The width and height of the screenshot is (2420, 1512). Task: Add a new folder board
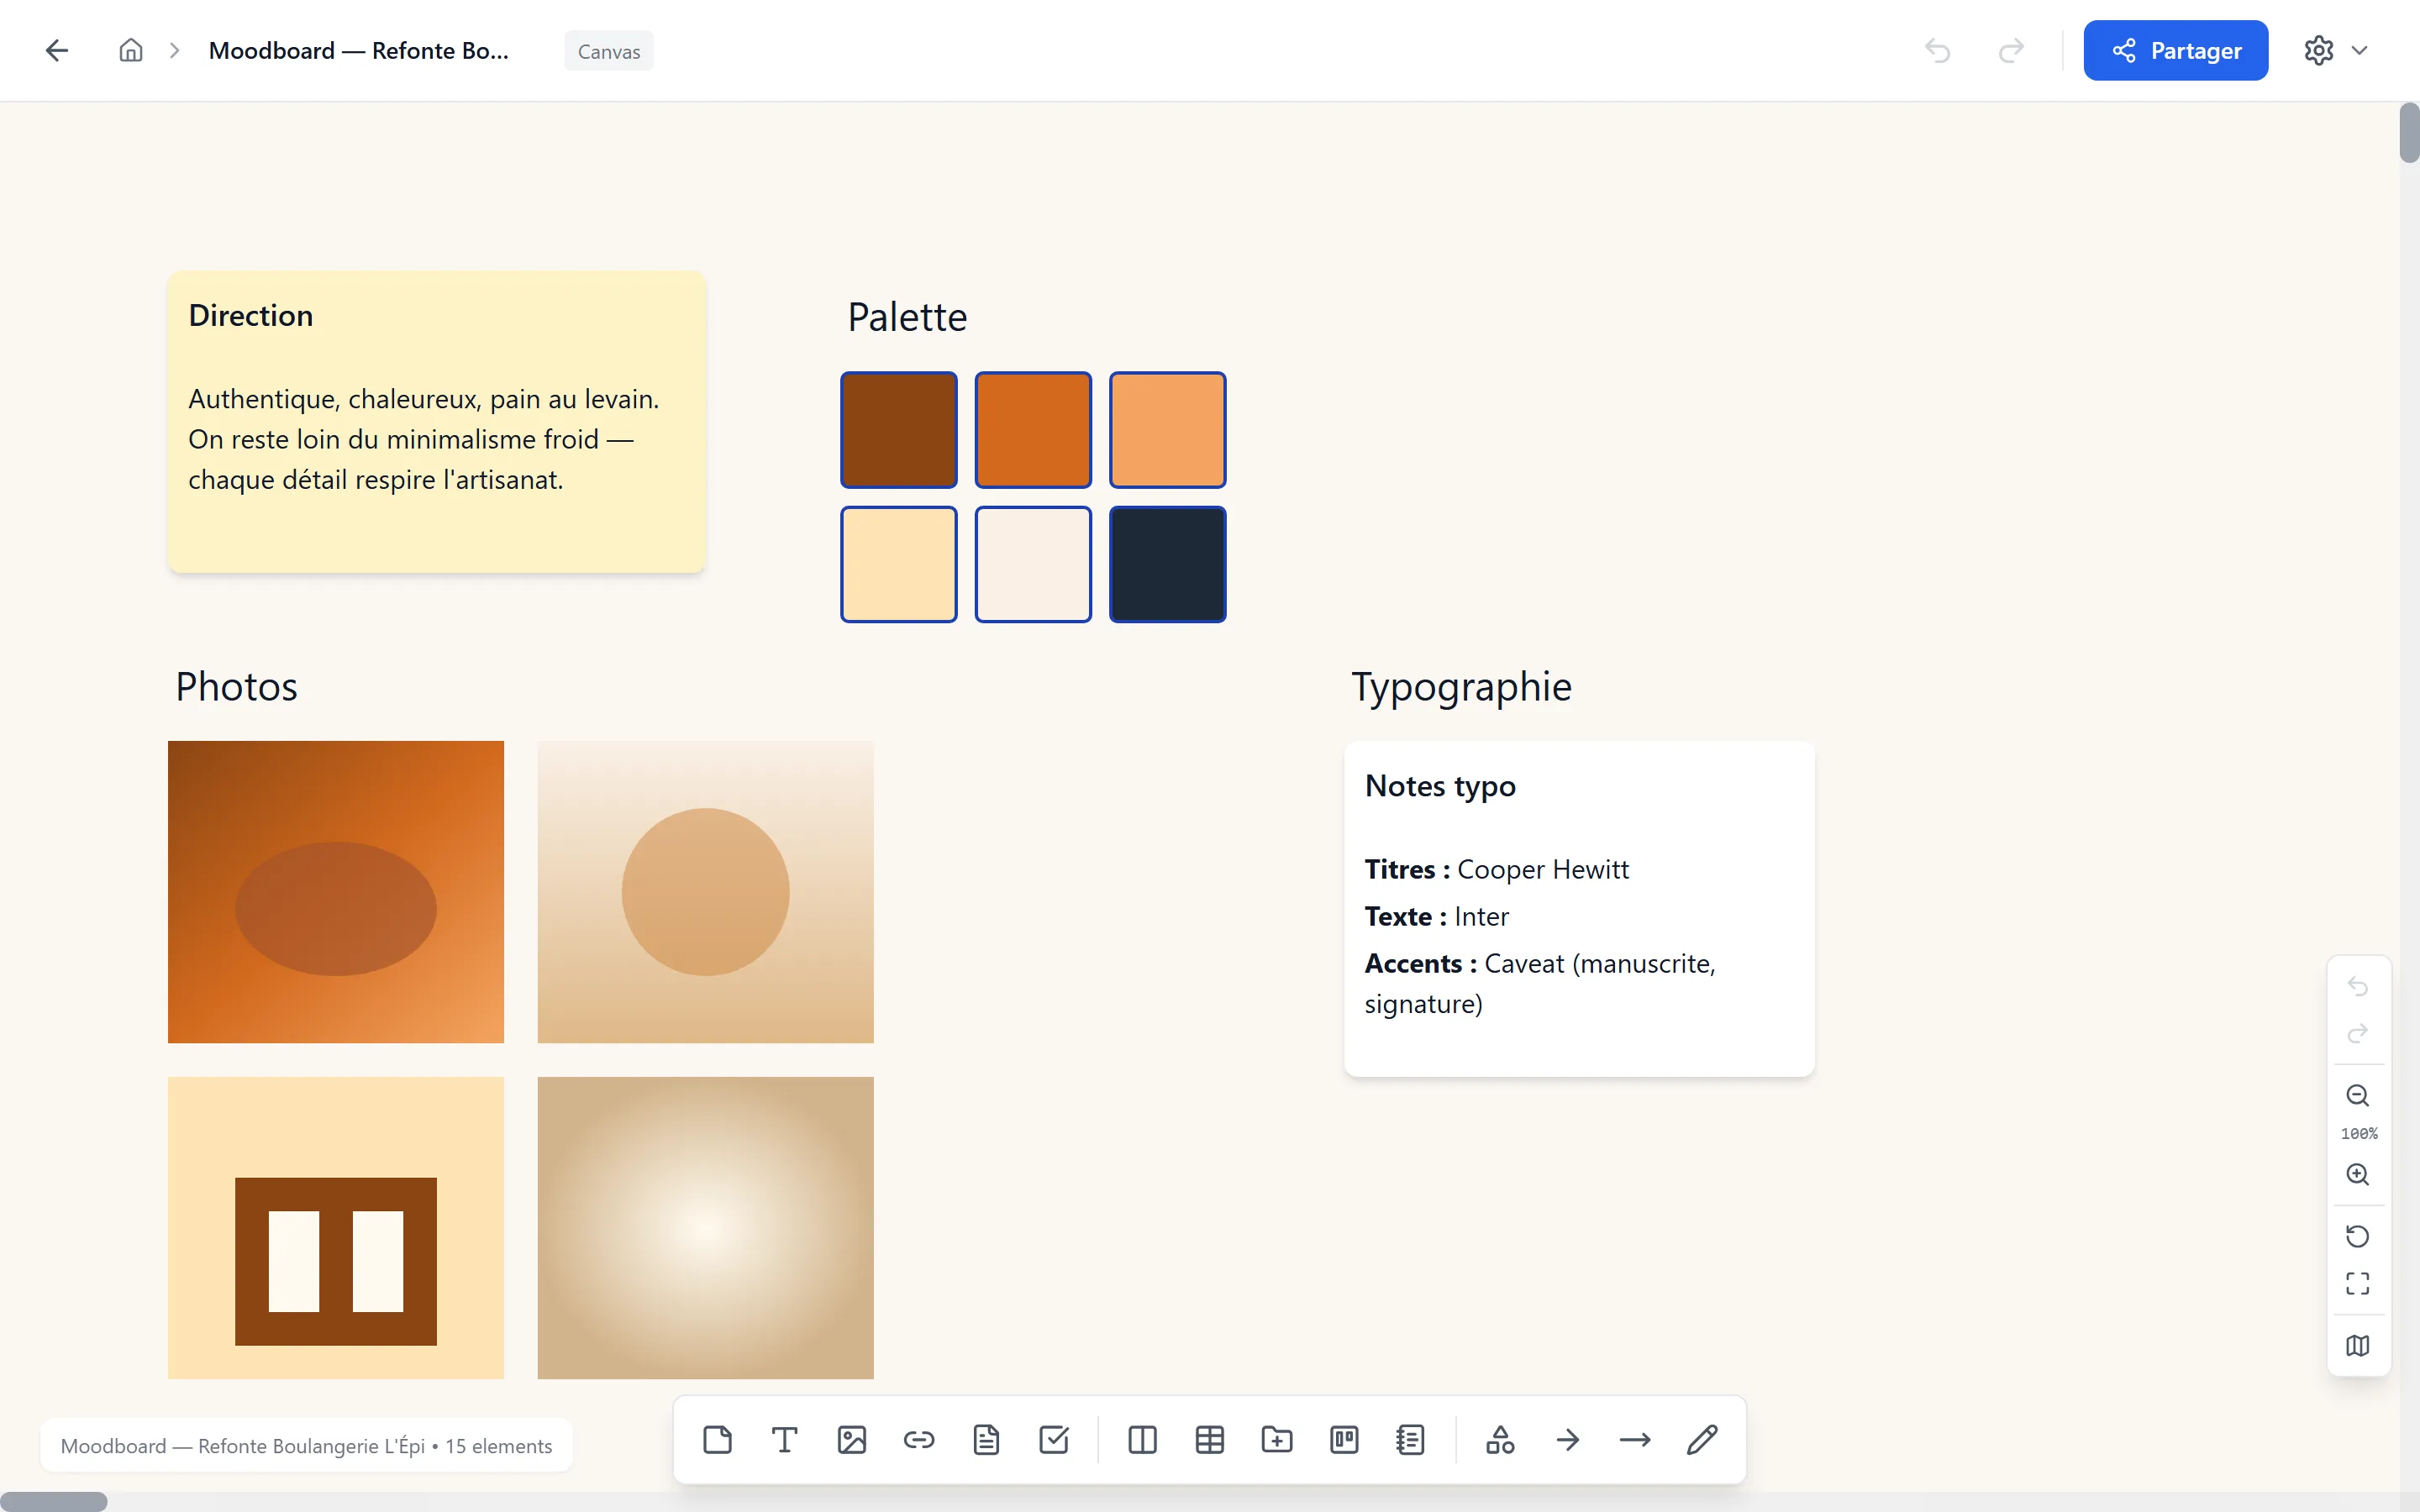click(x=1277, y=1440)
